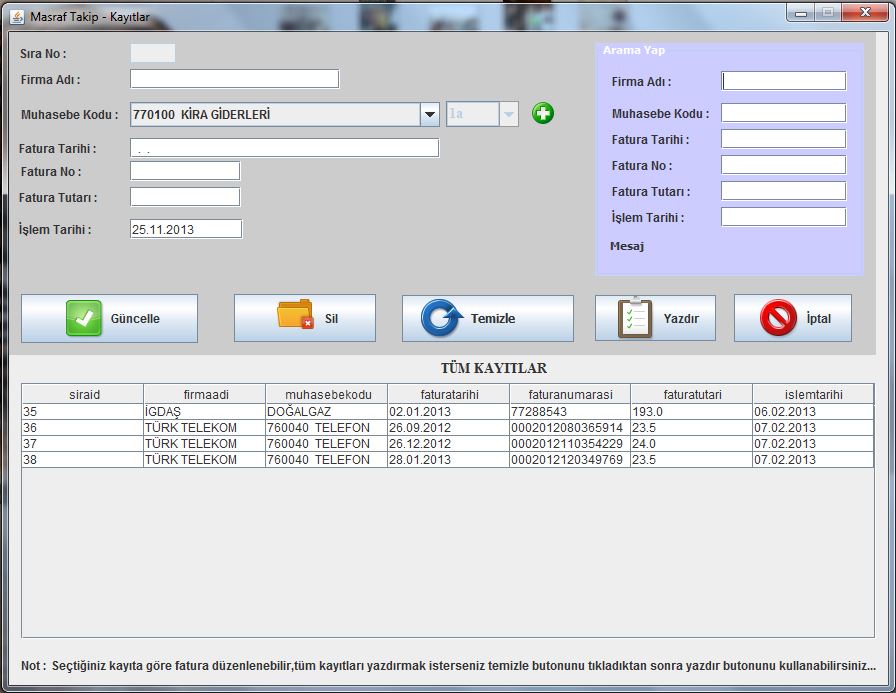Close the Masraf Takip window
This screenshot has width=896, height=693.
(x=865, y=13)
